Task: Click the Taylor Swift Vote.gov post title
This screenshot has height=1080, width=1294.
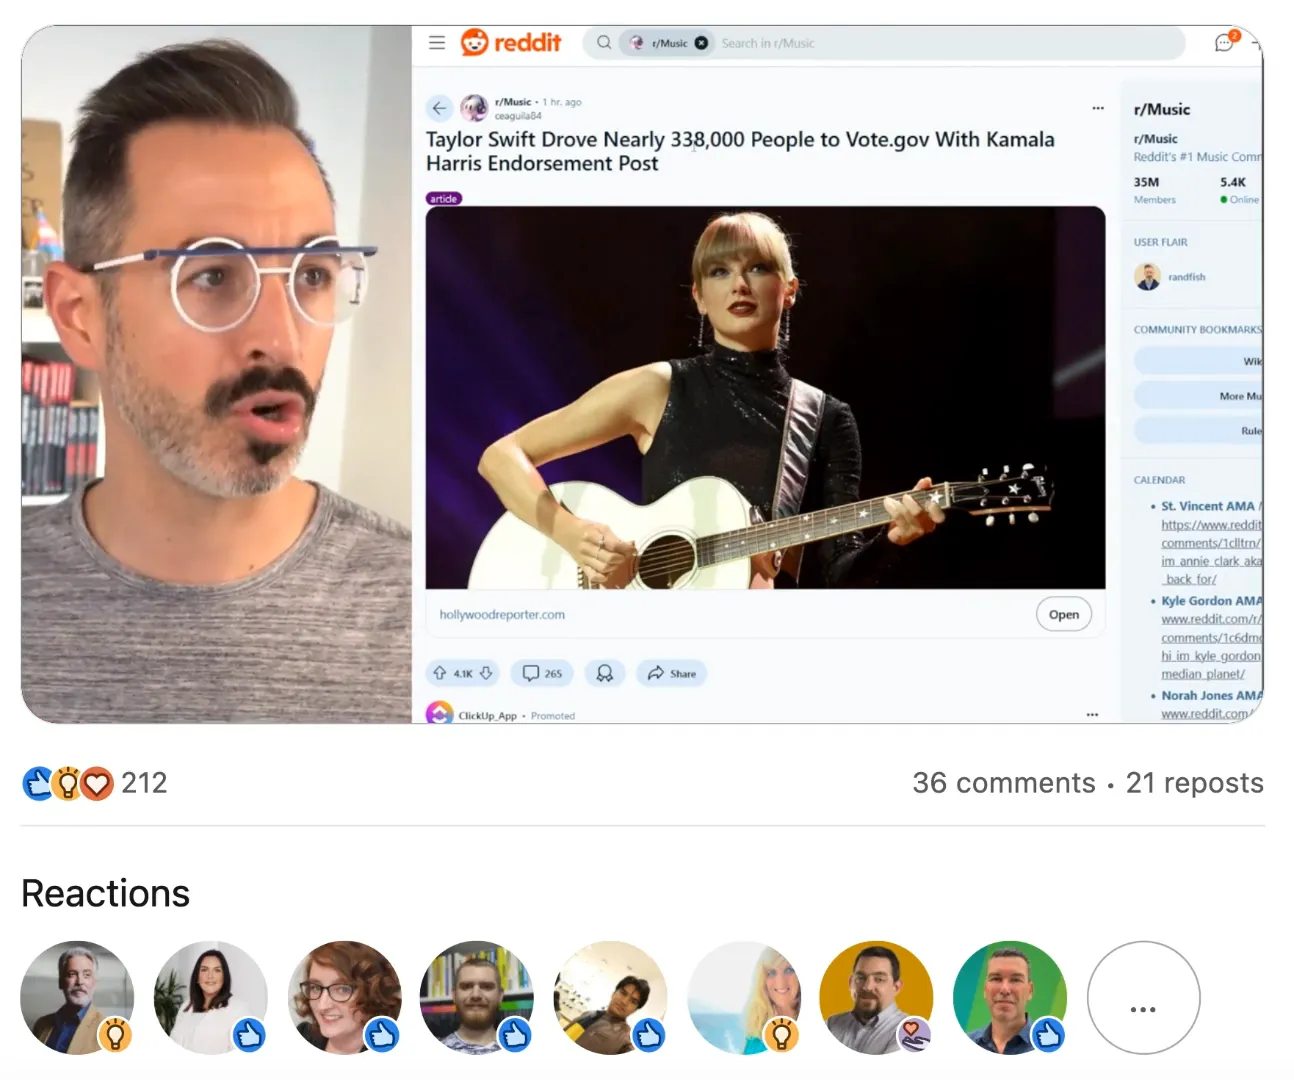Action: click(740, 151)
